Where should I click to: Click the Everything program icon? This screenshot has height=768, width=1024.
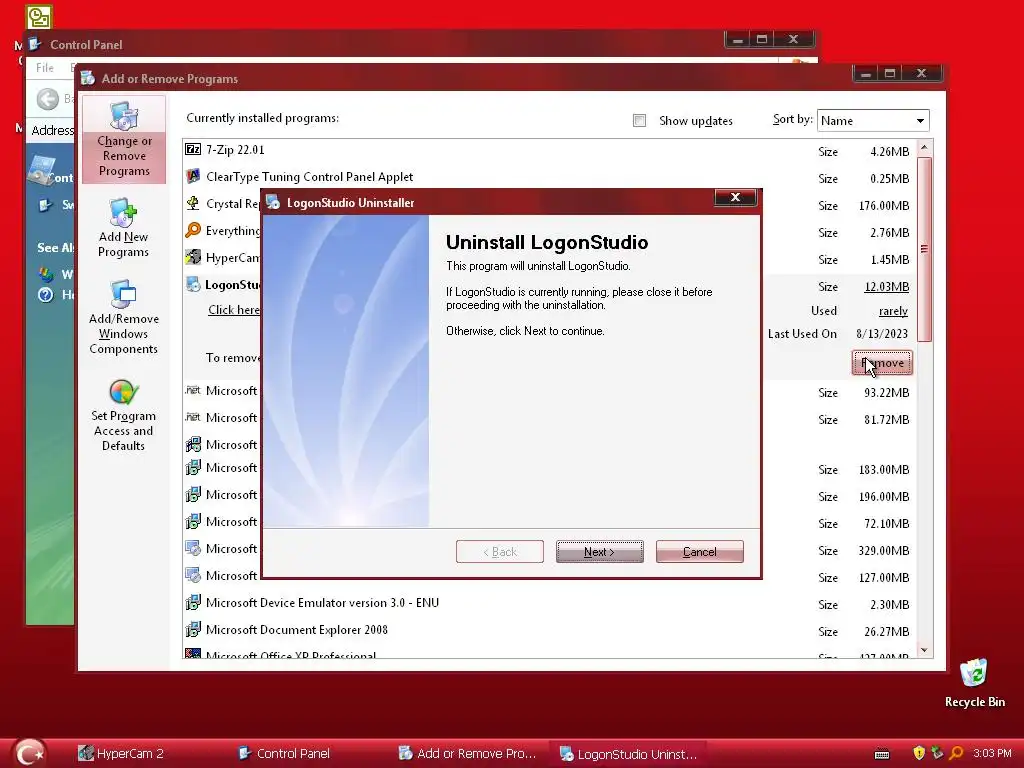(x=193, y=230)
